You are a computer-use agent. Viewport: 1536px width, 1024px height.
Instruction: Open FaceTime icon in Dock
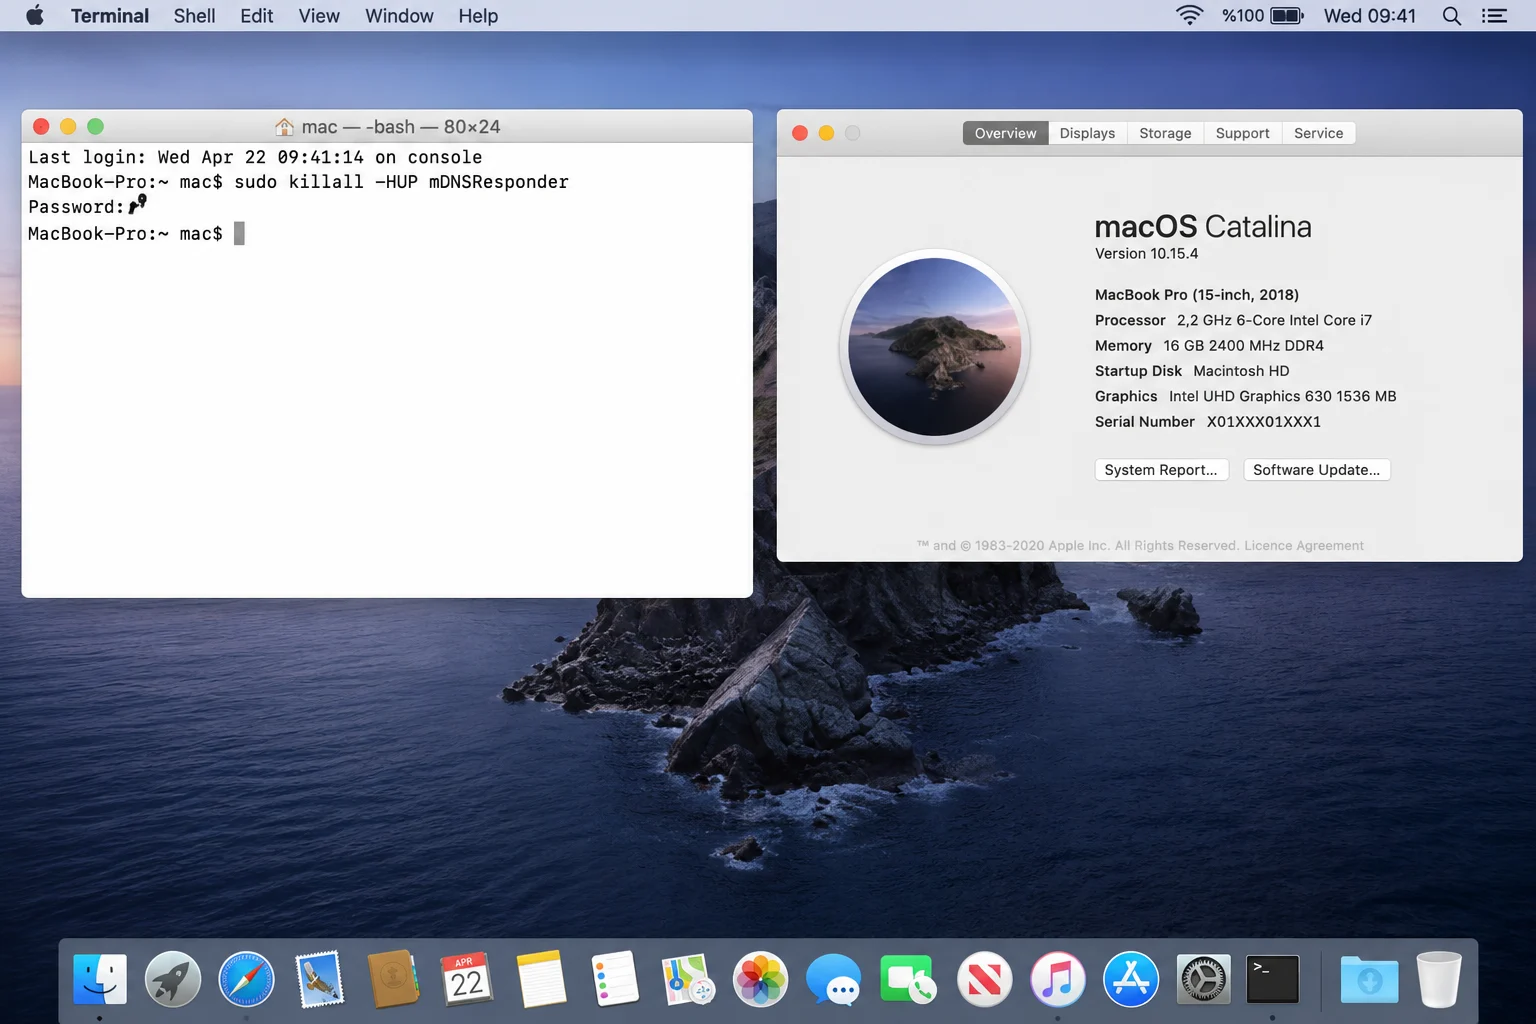coord(908,979)
